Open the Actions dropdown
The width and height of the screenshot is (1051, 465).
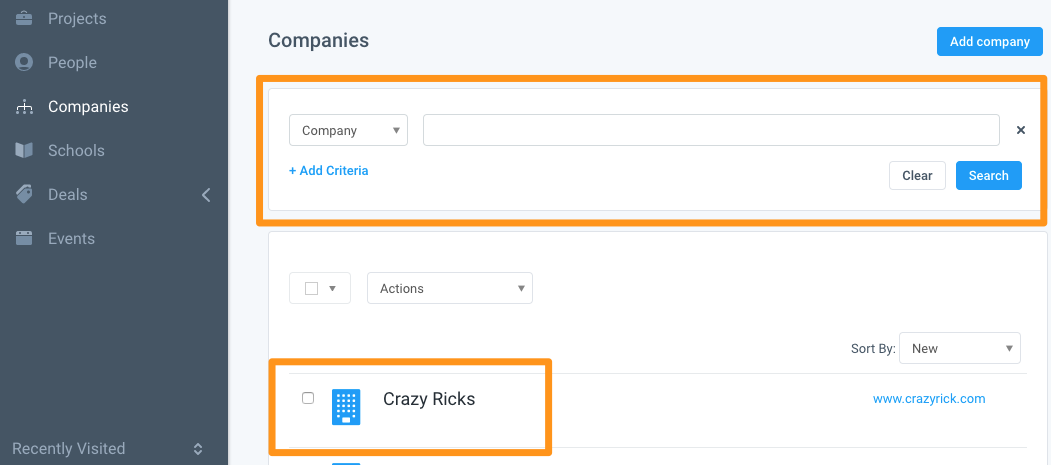pos(449,288)
